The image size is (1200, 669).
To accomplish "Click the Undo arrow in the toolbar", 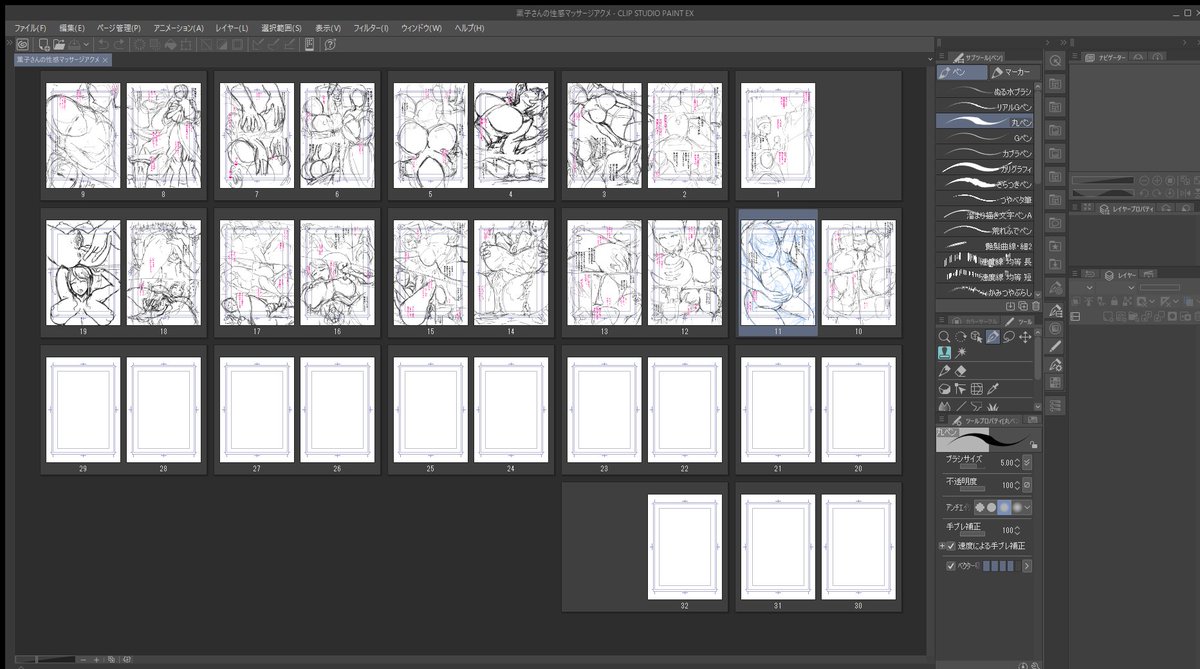I will point(104,45).
